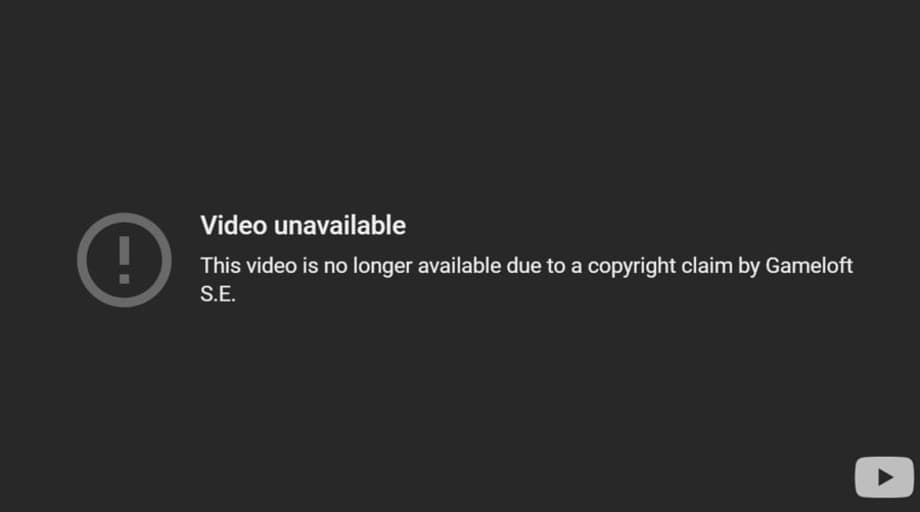Screen dimensions: 920x512
Task: Click the word "copyright" in the message
Action: point(632,267)
